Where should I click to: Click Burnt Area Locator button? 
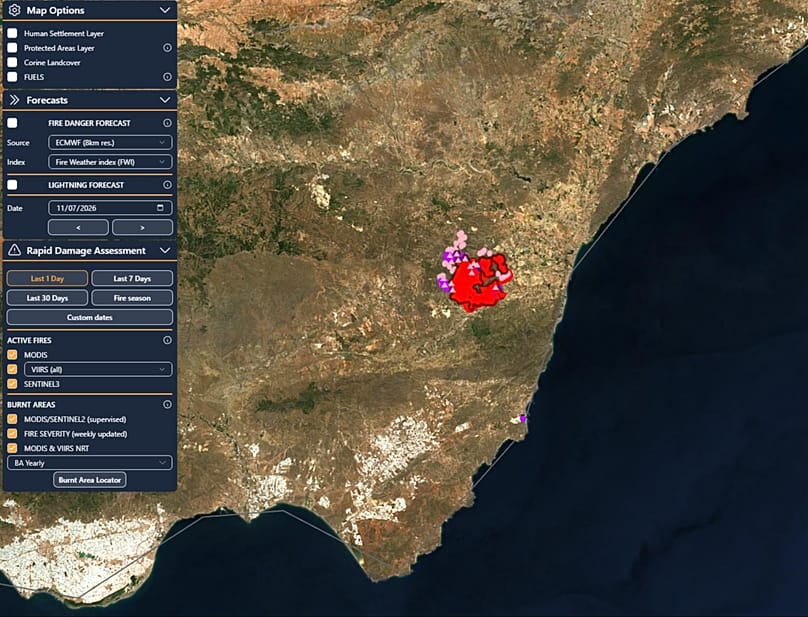[90, 480]
